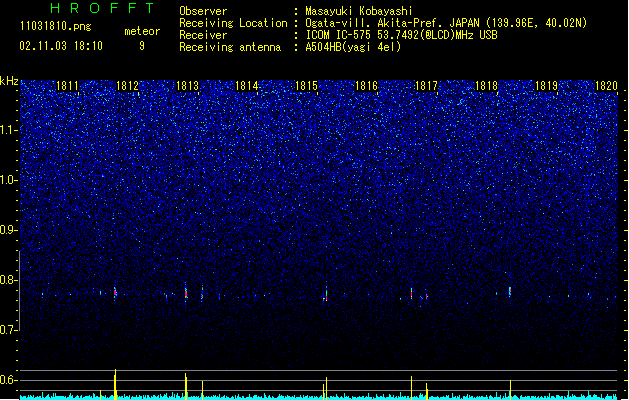Click the Observer label
Viewport: 629px width, 400px height.
point(203,11)
